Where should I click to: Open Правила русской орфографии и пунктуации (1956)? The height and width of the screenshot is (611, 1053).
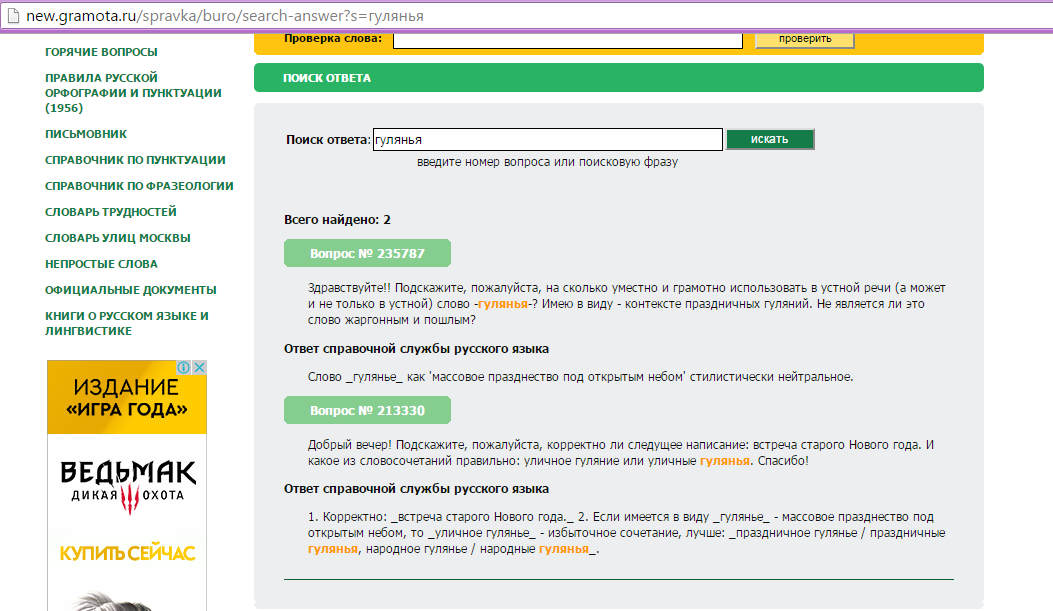(x=133, y=93)
